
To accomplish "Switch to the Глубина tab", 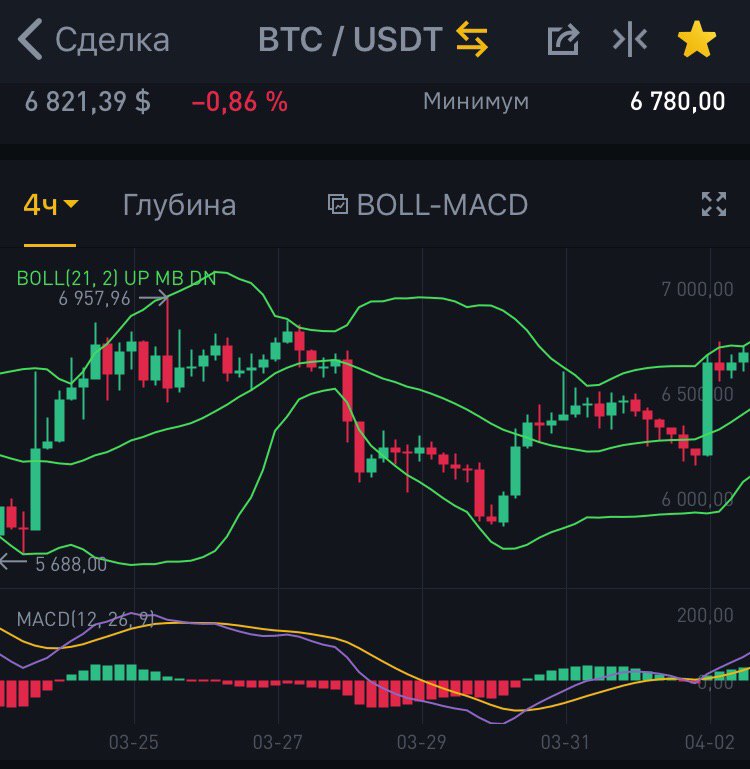I will coord(179,205).
